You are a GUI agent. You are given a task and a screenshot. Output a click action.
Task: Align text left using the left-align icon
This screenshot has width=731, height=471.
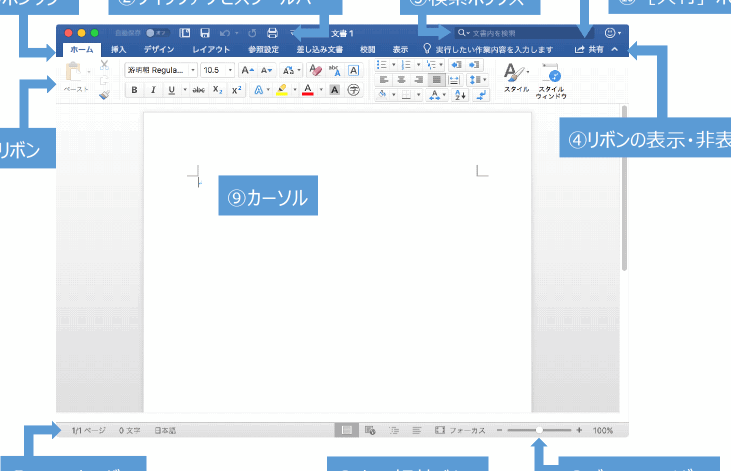pos(384,80)
